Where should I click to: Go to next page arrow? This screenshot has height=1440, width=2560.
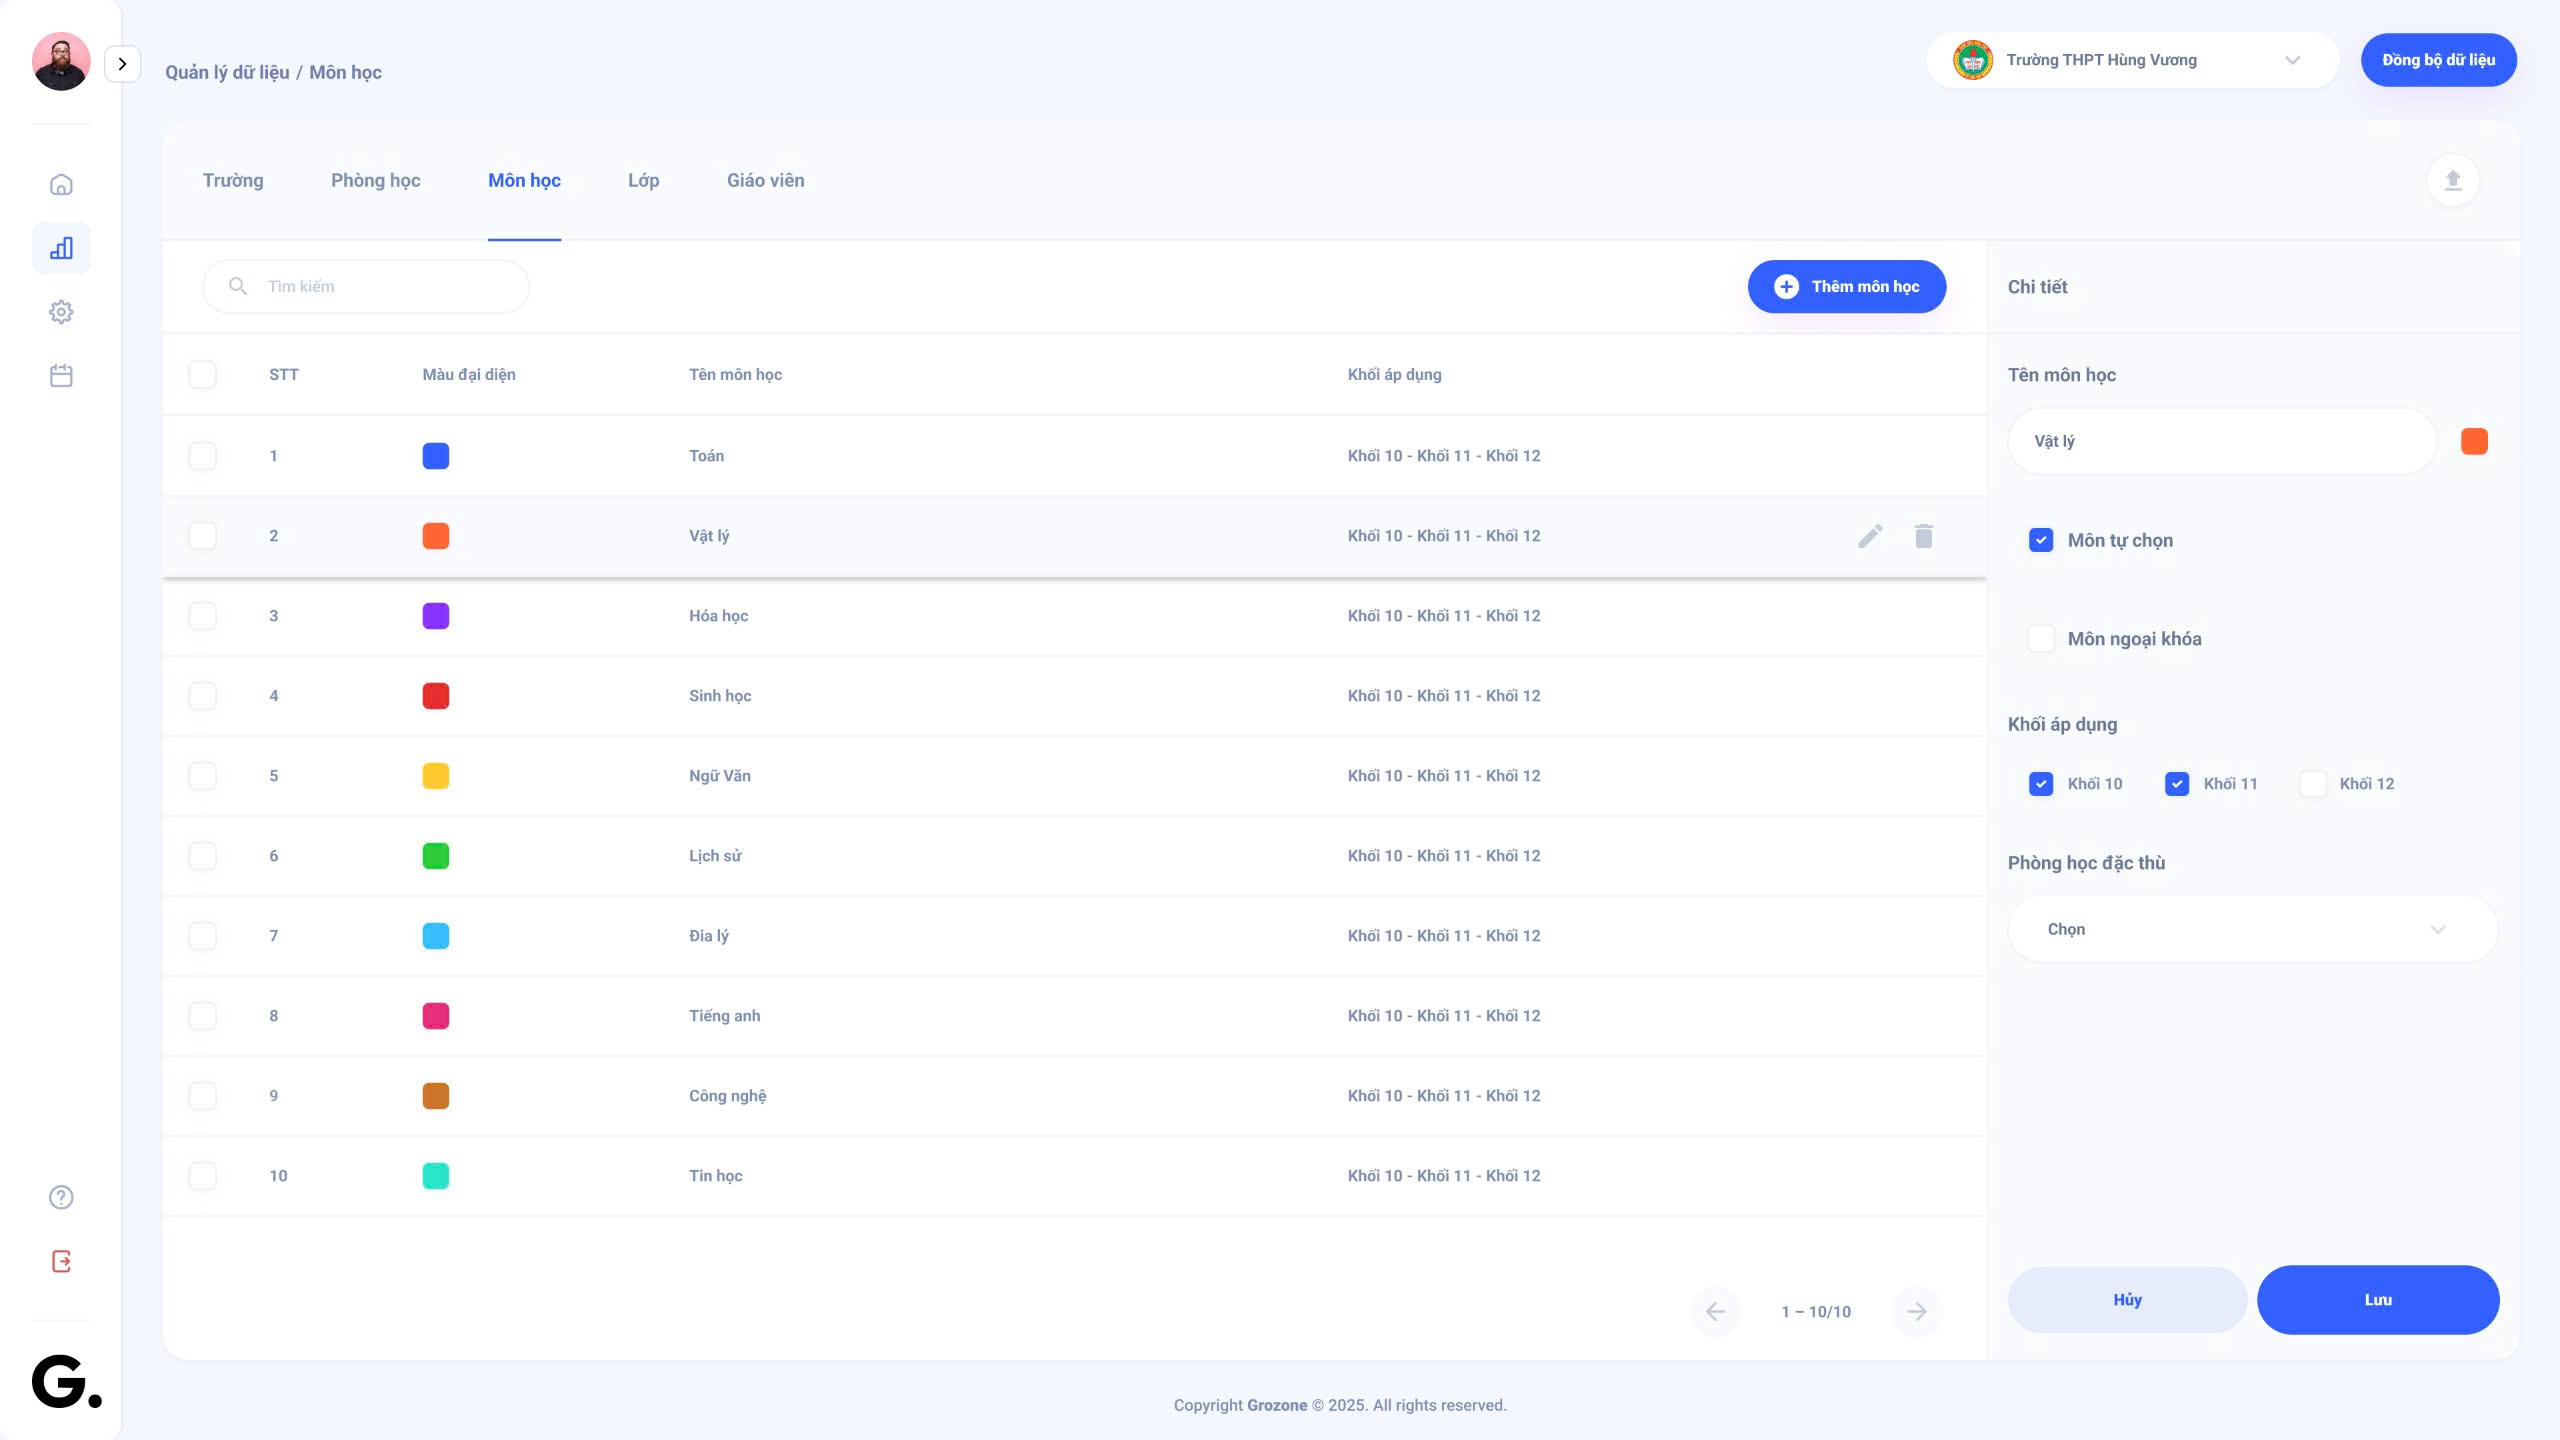tap(1916, 1311)
